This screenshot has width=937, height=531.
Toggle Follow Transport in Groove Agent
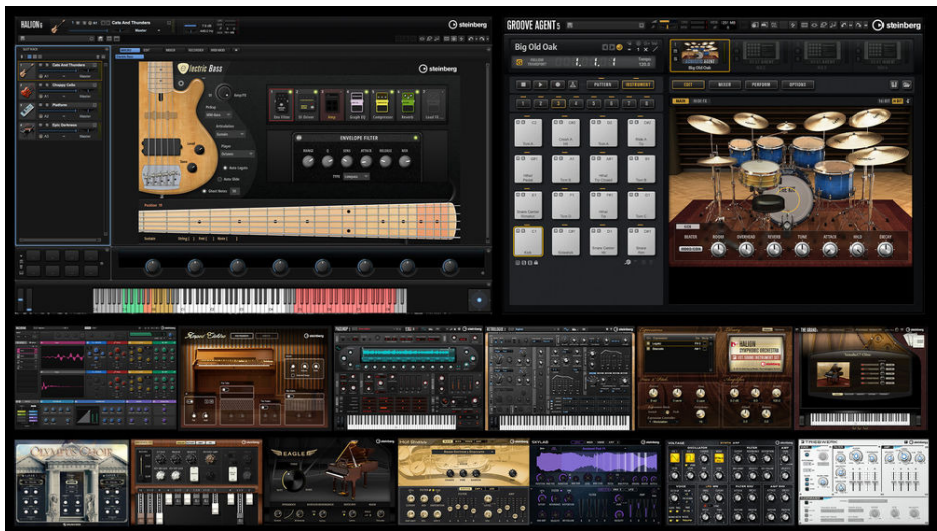pyautogui.click(x=519, y=62)
